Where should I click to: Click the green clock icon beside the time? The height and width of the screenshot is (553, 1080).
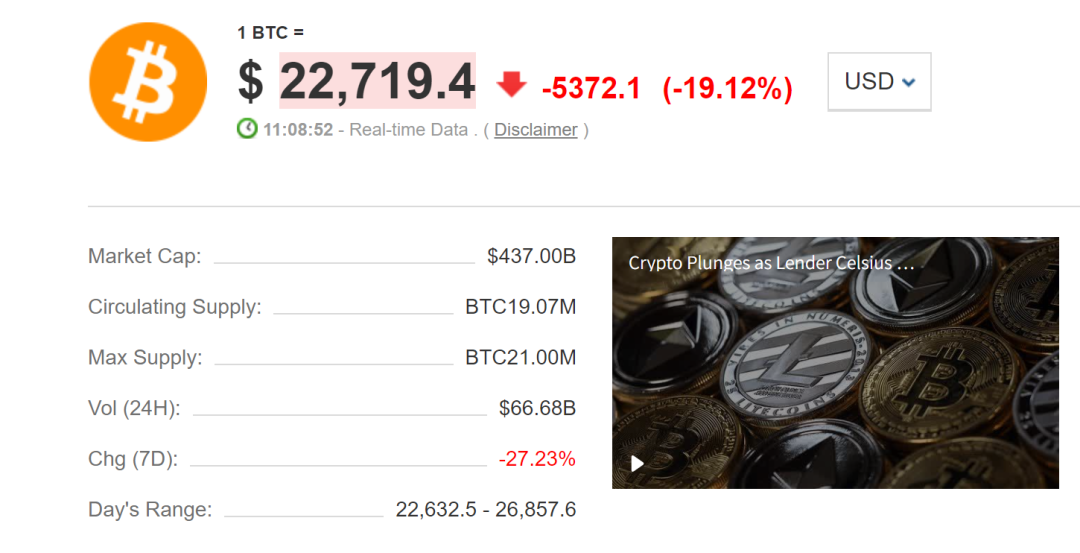247,129
